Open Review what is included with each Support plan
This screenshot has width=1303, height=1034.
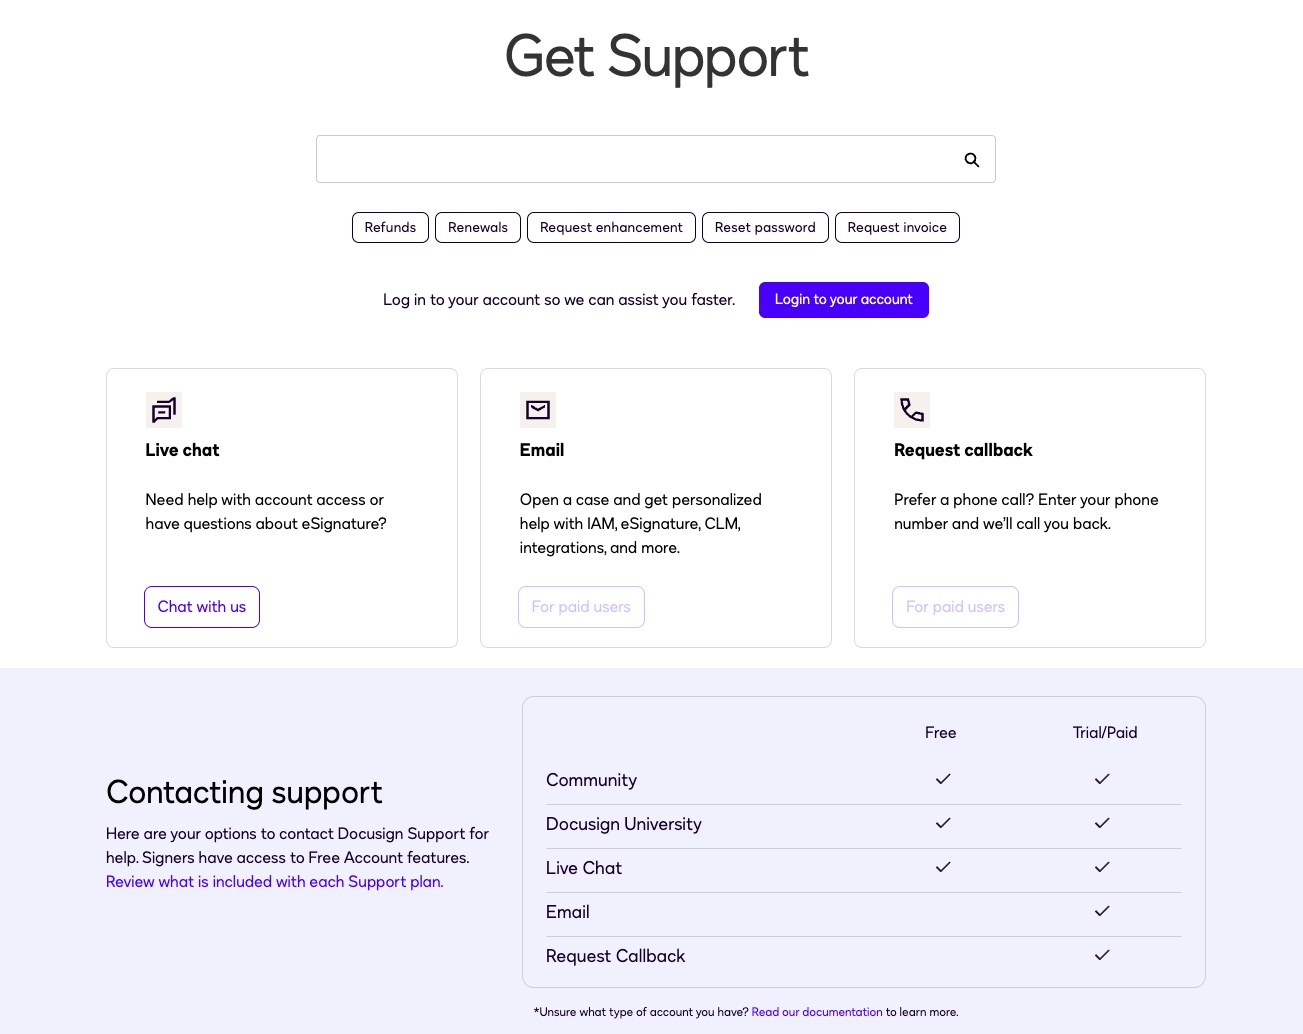(273, 881)
